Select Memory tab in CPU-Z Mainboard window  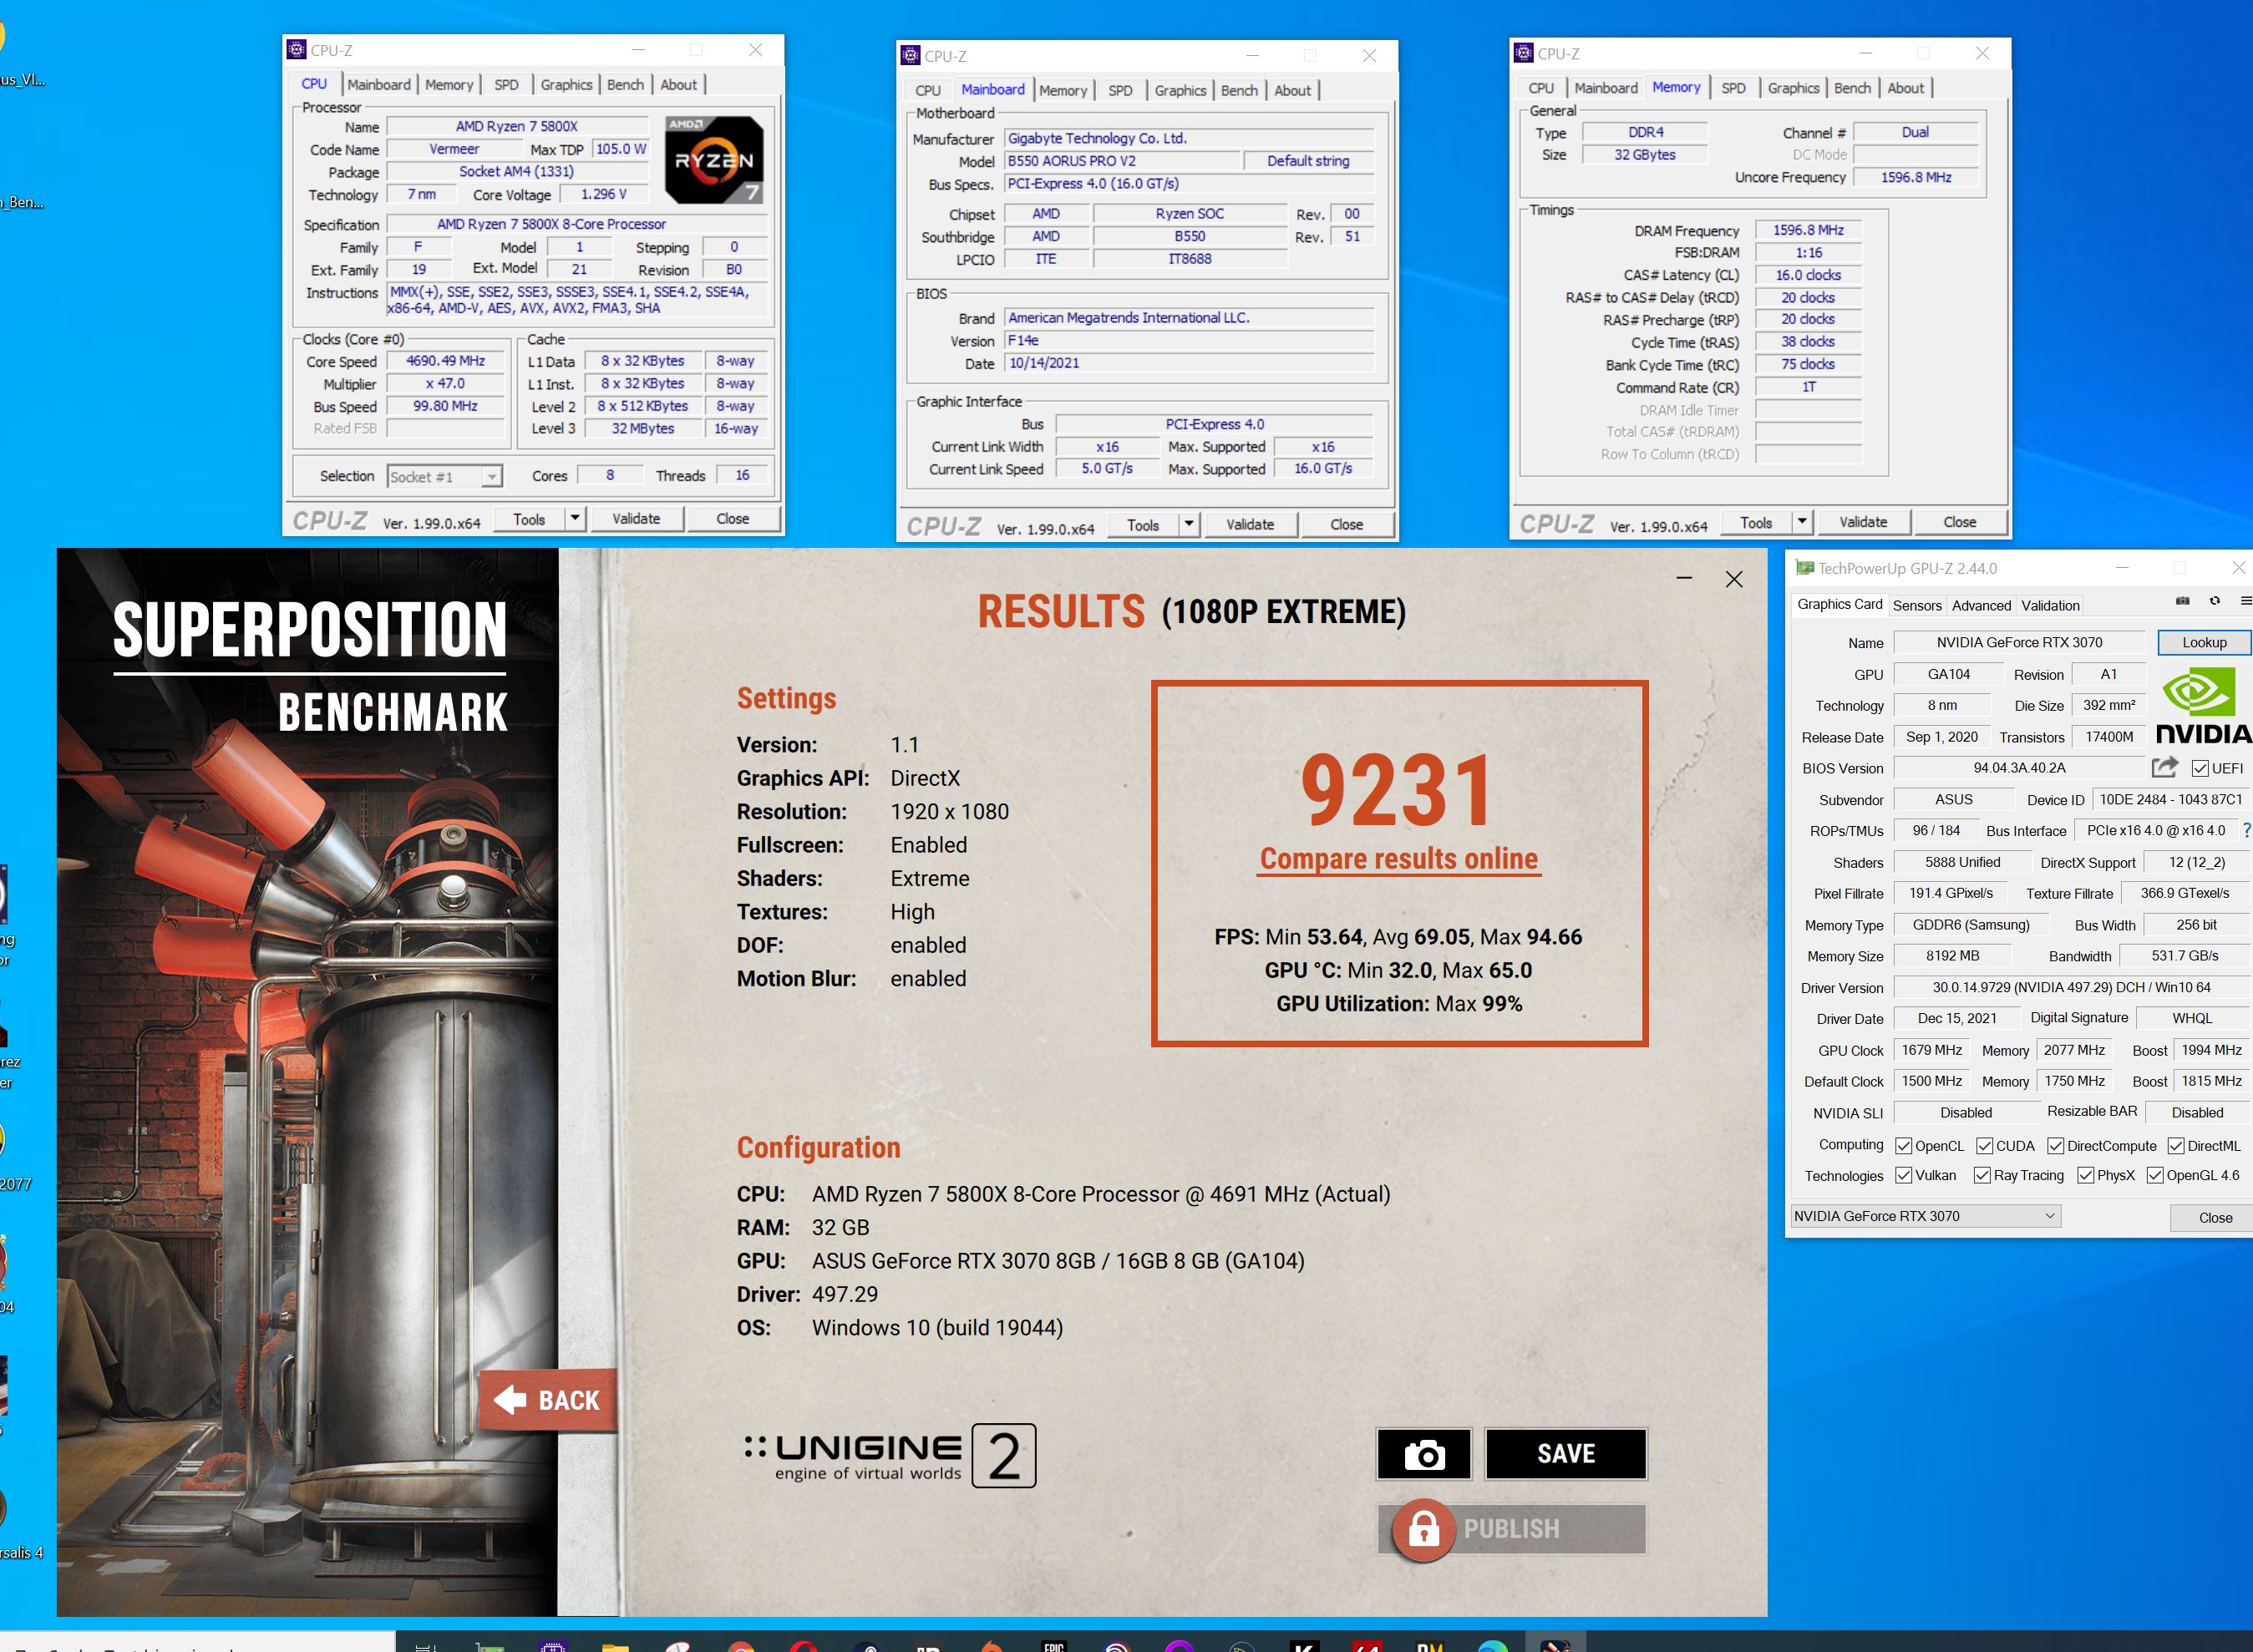coord(1062,90)
